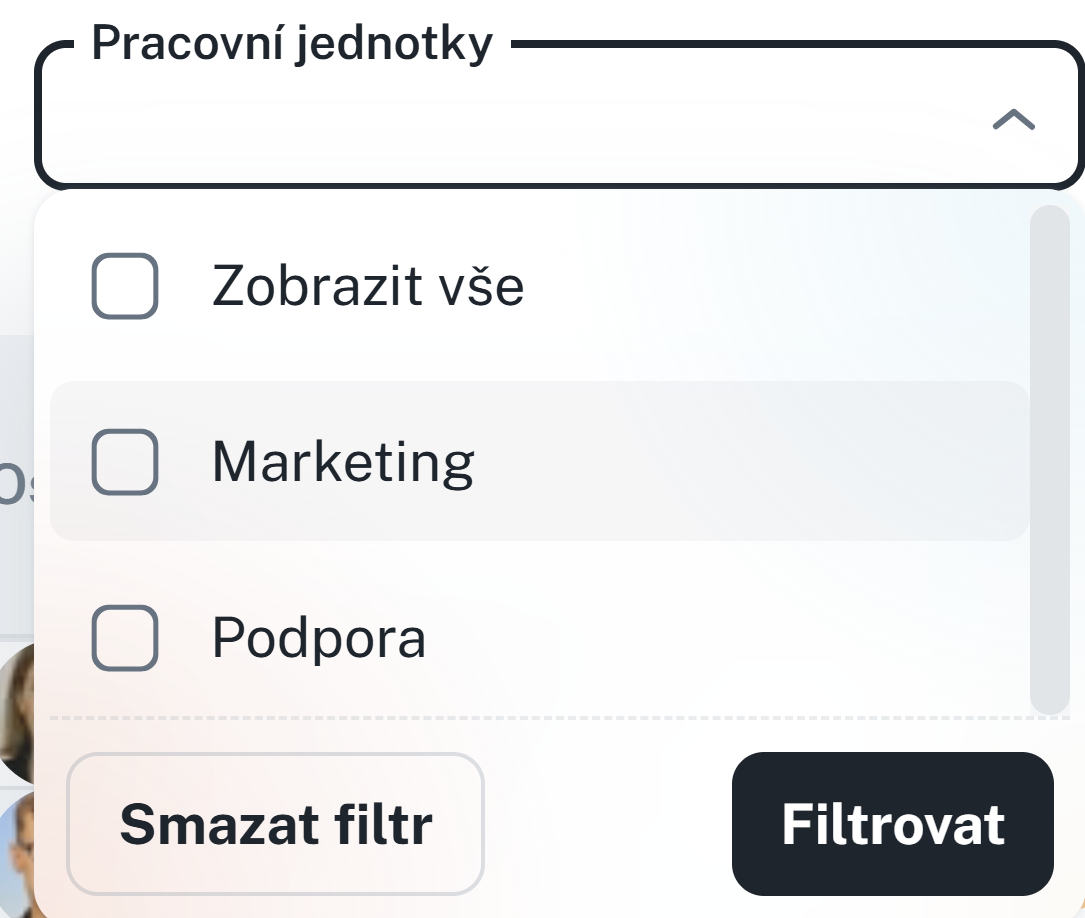Click empty space in highlighted Marketing row
1085x918 pixels.
750,462
